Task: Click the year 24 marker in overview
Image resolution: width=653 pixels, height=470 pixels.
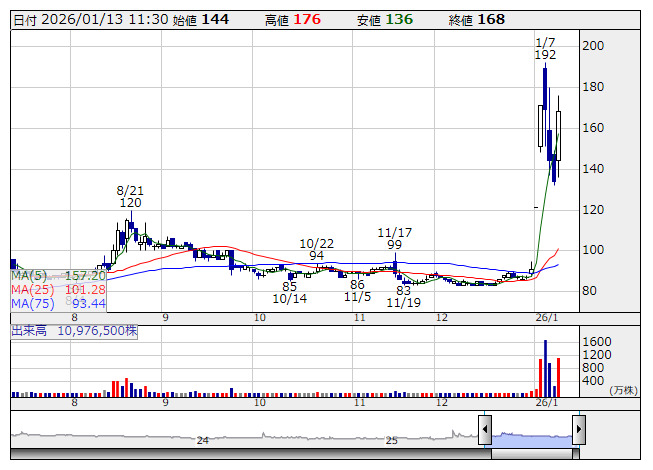Action: [203, 440]
